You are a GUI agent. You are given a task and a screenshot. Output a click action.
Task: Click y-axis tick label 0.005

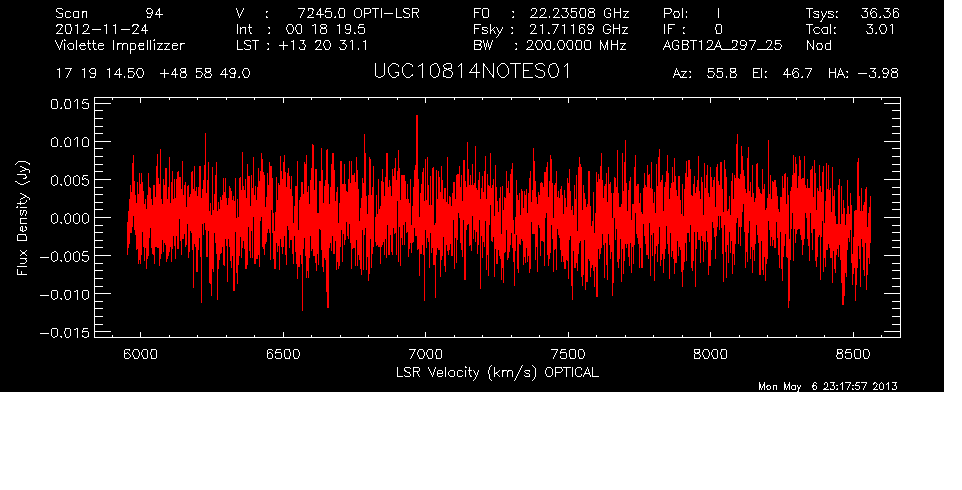click(69, 181)
